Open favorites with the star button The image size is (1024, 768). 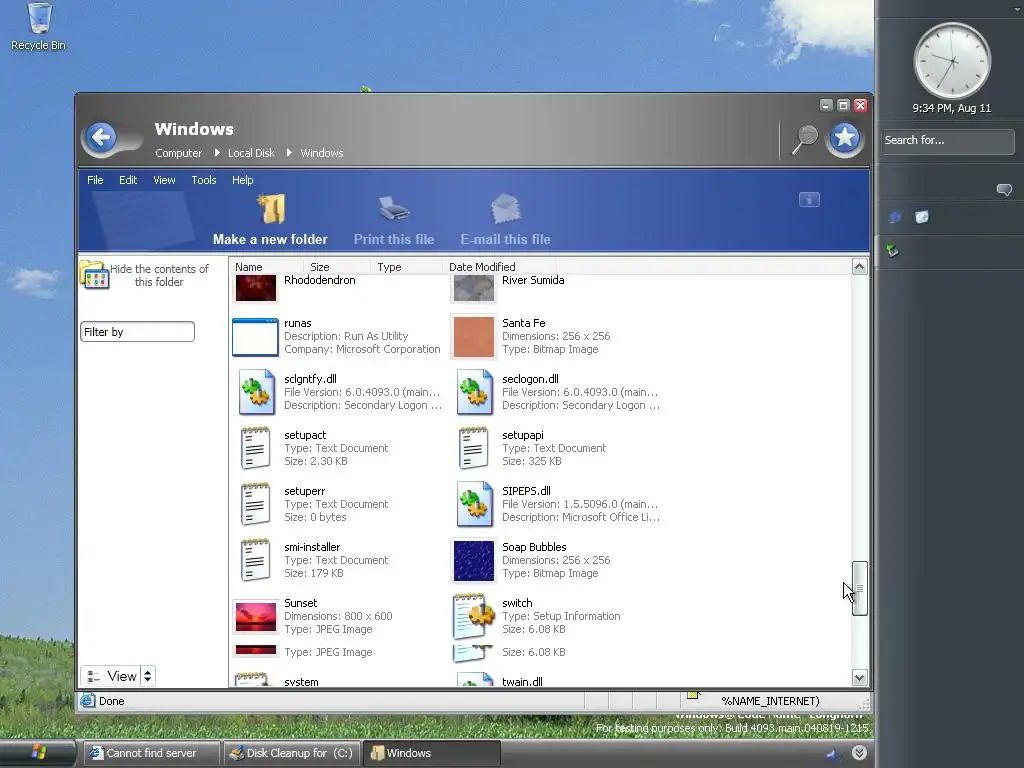[x=844, y=138]
